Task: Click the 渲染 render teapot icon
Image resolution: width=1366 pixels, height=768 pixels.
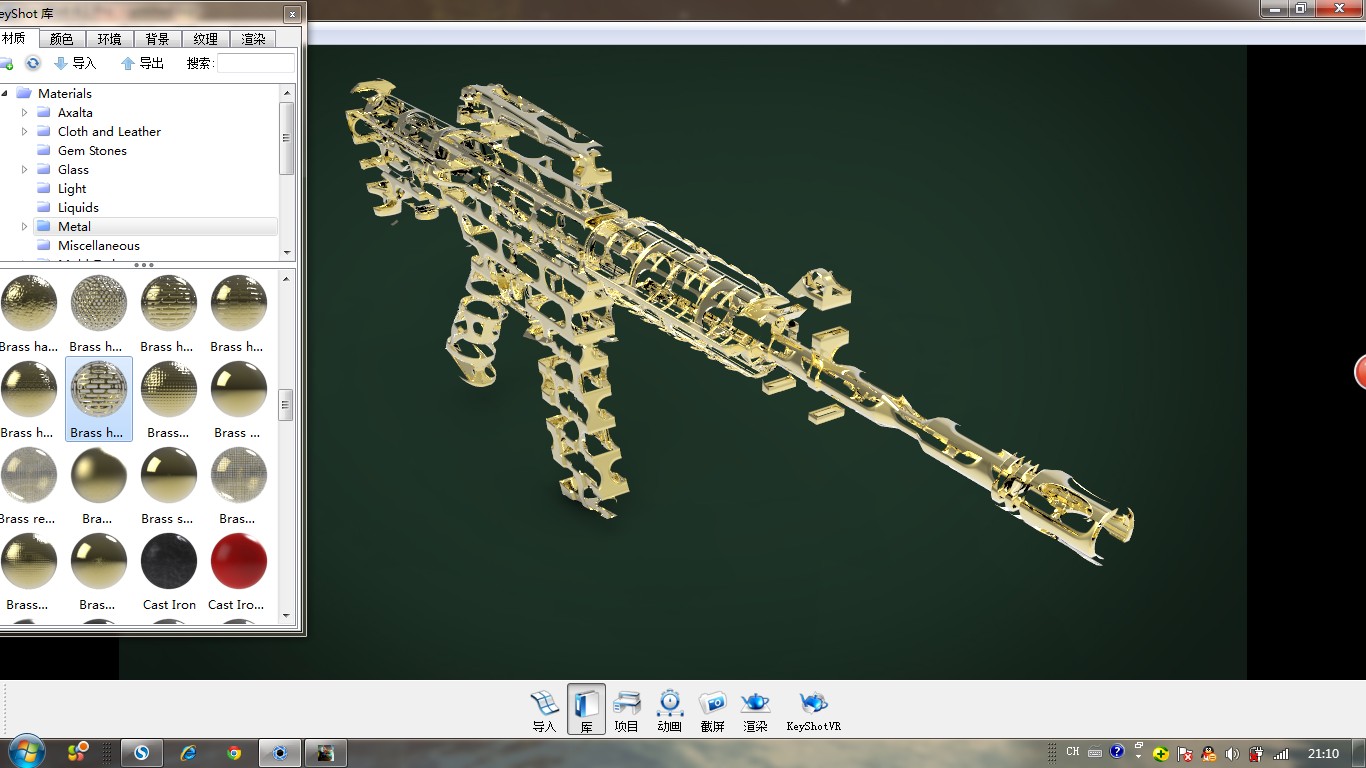Action: click(x=755, y=711)
